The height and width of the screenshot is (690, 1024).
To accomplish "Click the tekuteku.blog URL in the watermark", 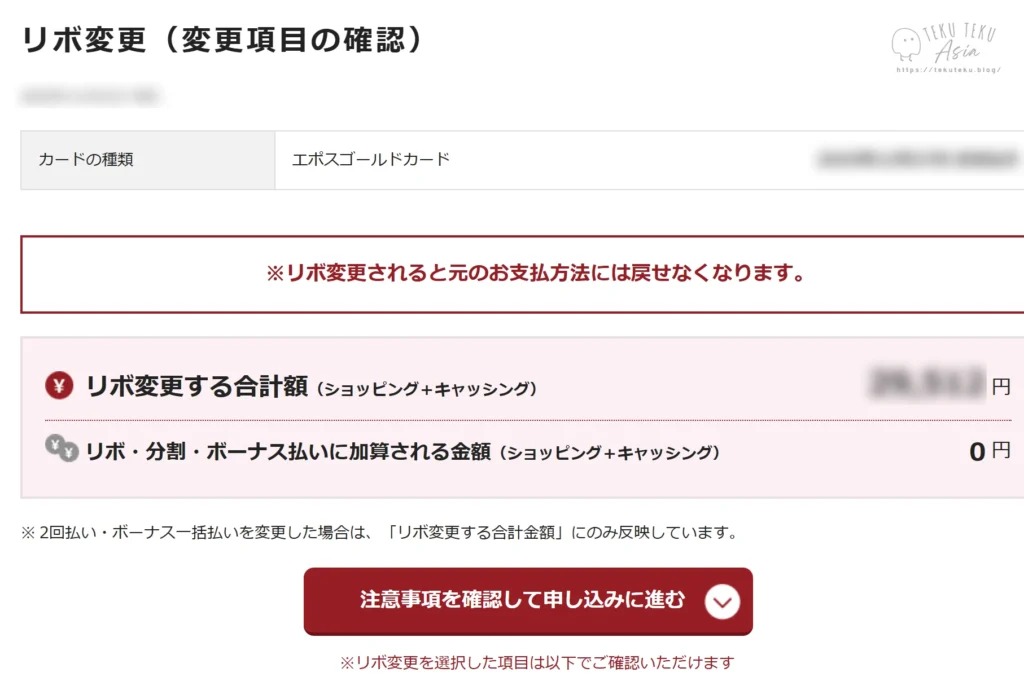I will (x=948, y=71).
